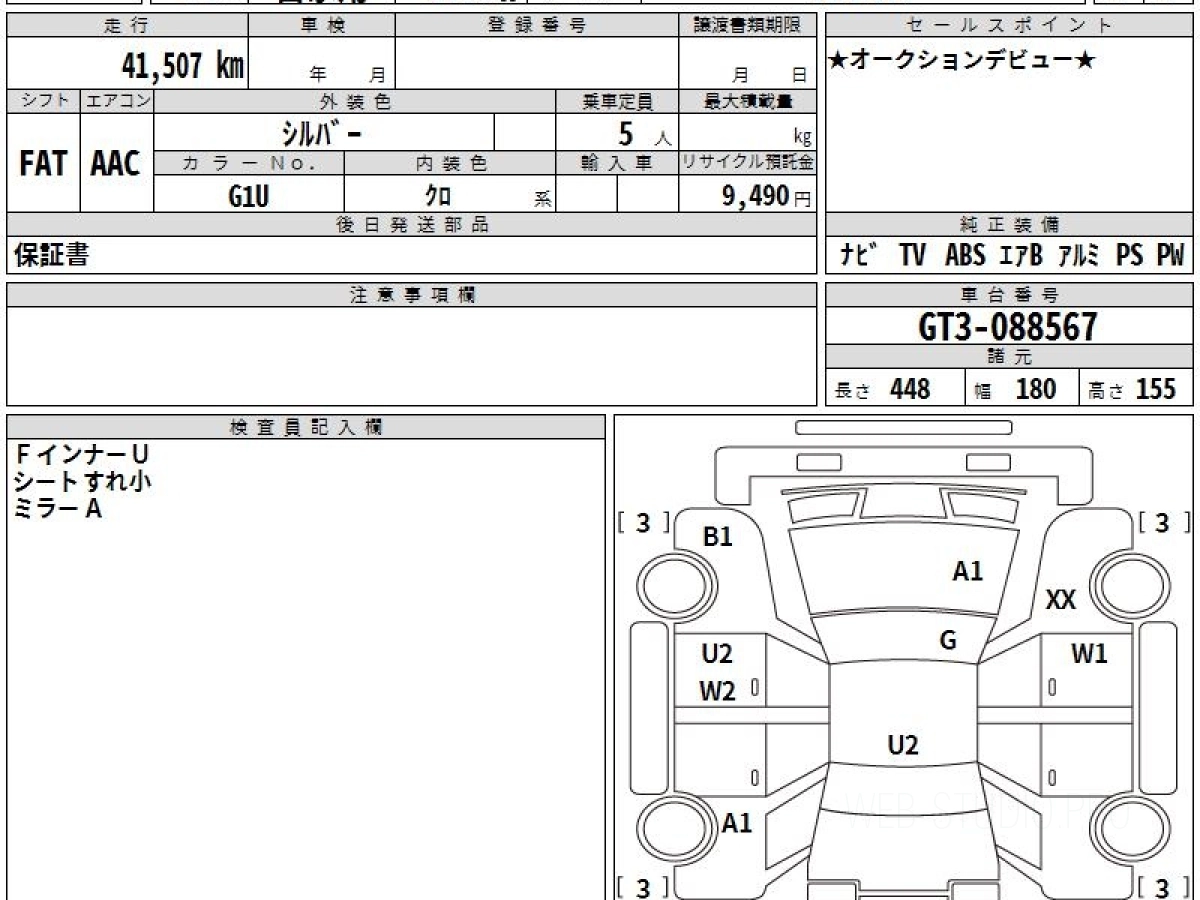
Task: Select the length value 448
Action: tap(909, 389)
